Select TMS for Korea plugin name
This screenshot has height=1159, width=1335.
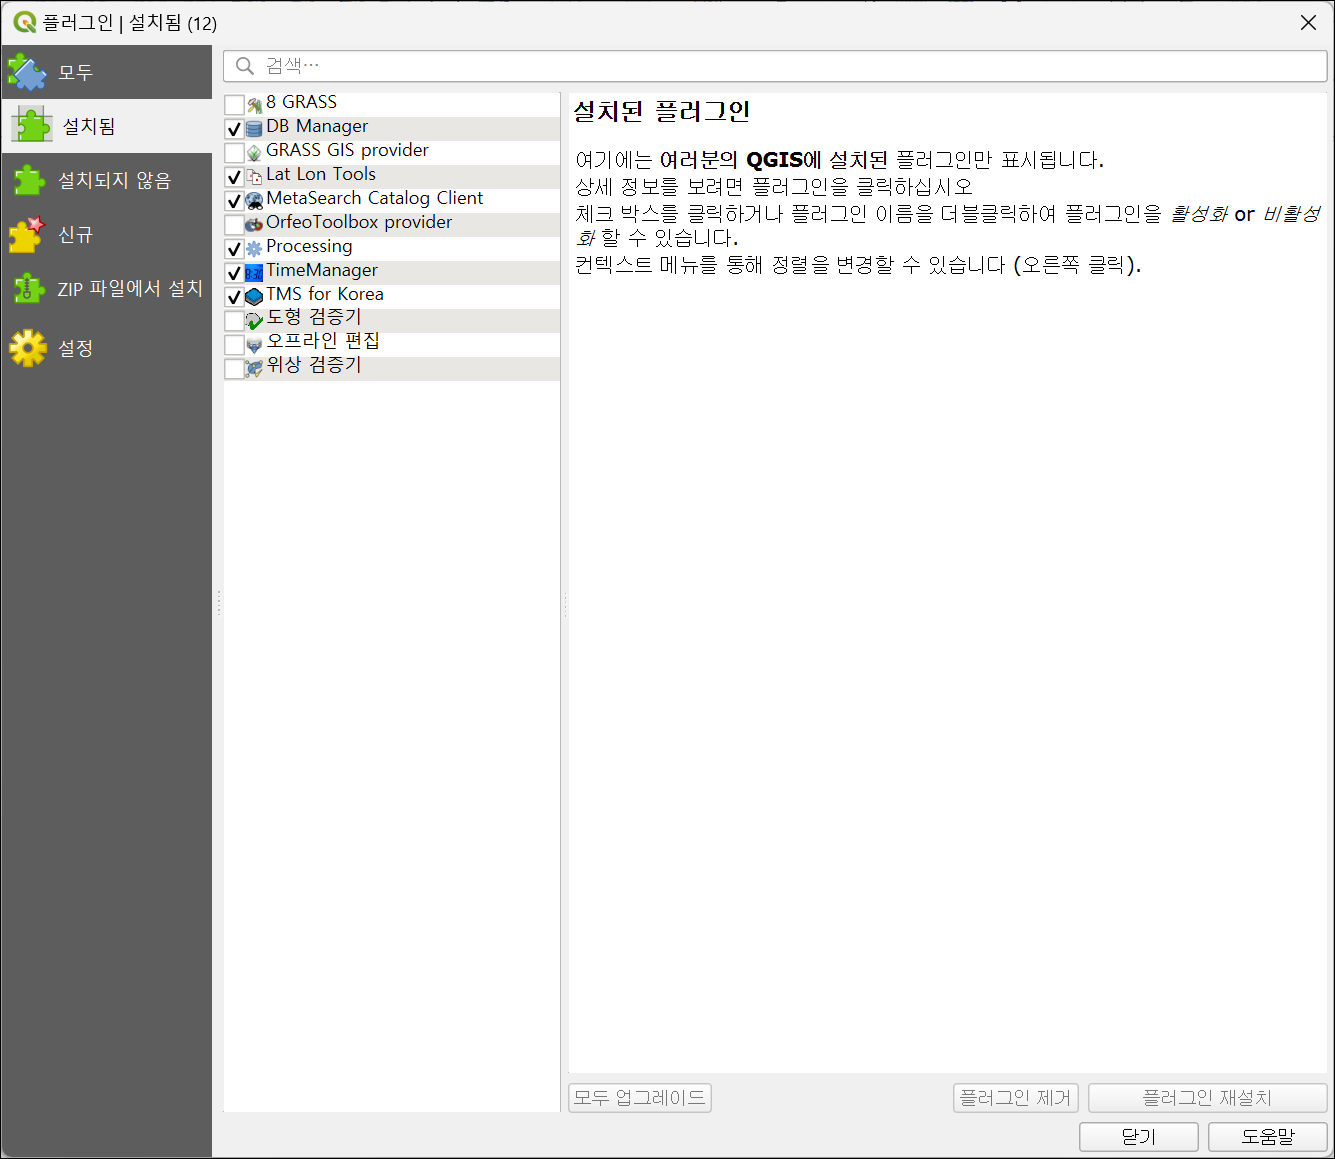(x=325, y=294)
